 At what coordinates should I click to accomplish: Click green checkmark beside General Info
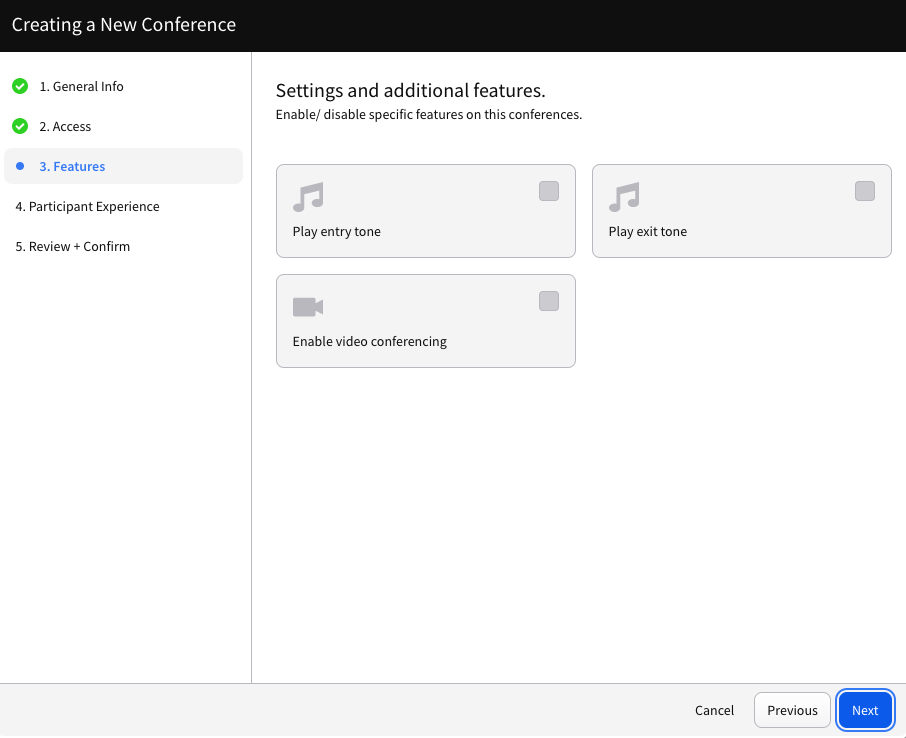coord(20,86)
